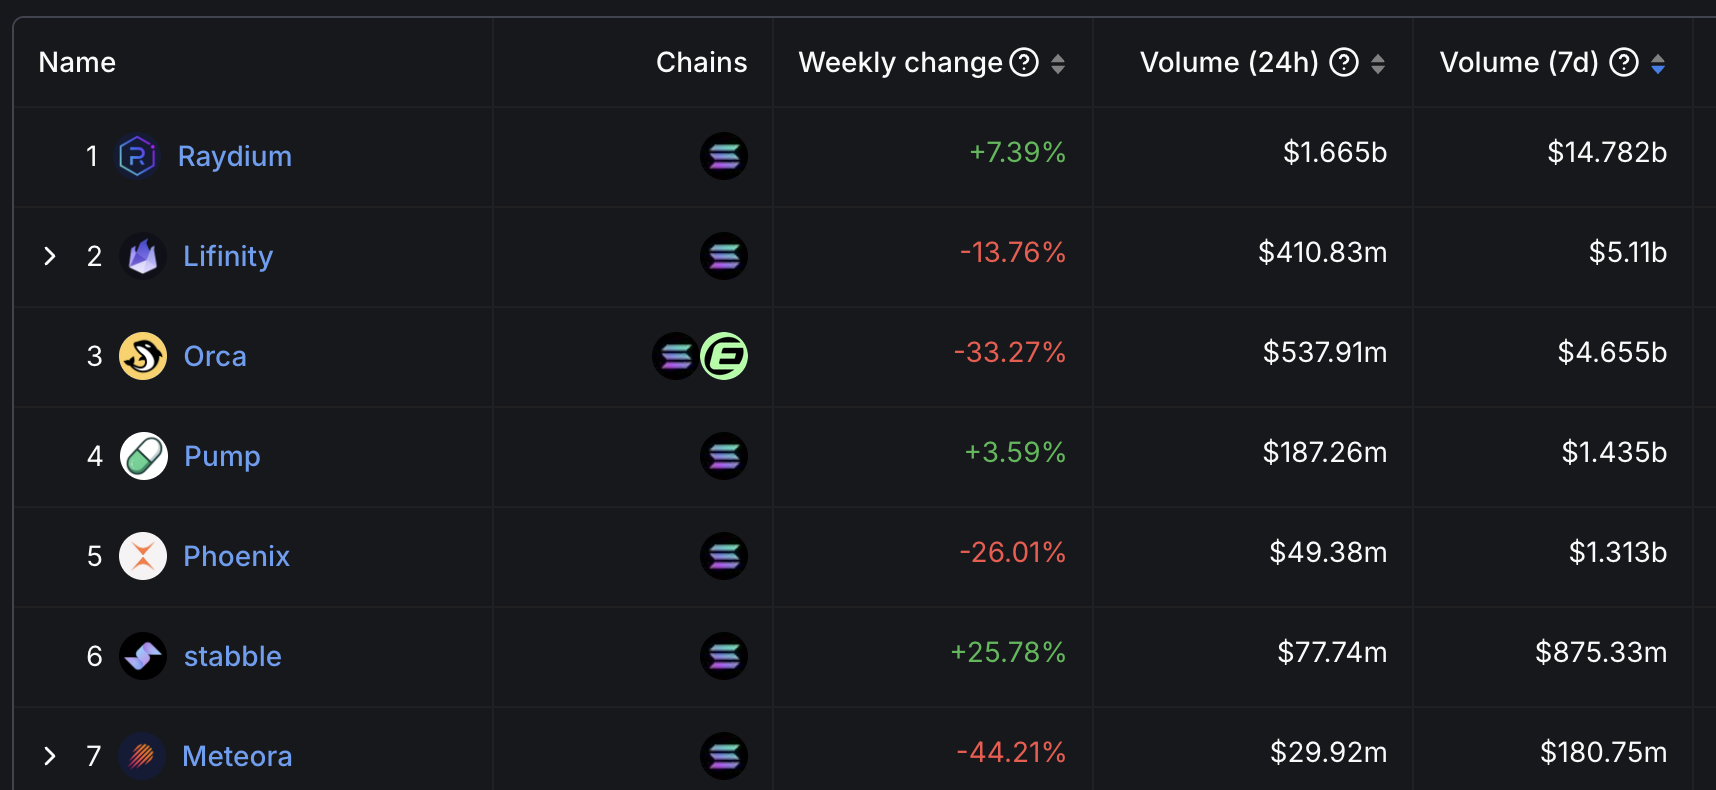
Task: Click the Orca whale logo
Action: 143,356
